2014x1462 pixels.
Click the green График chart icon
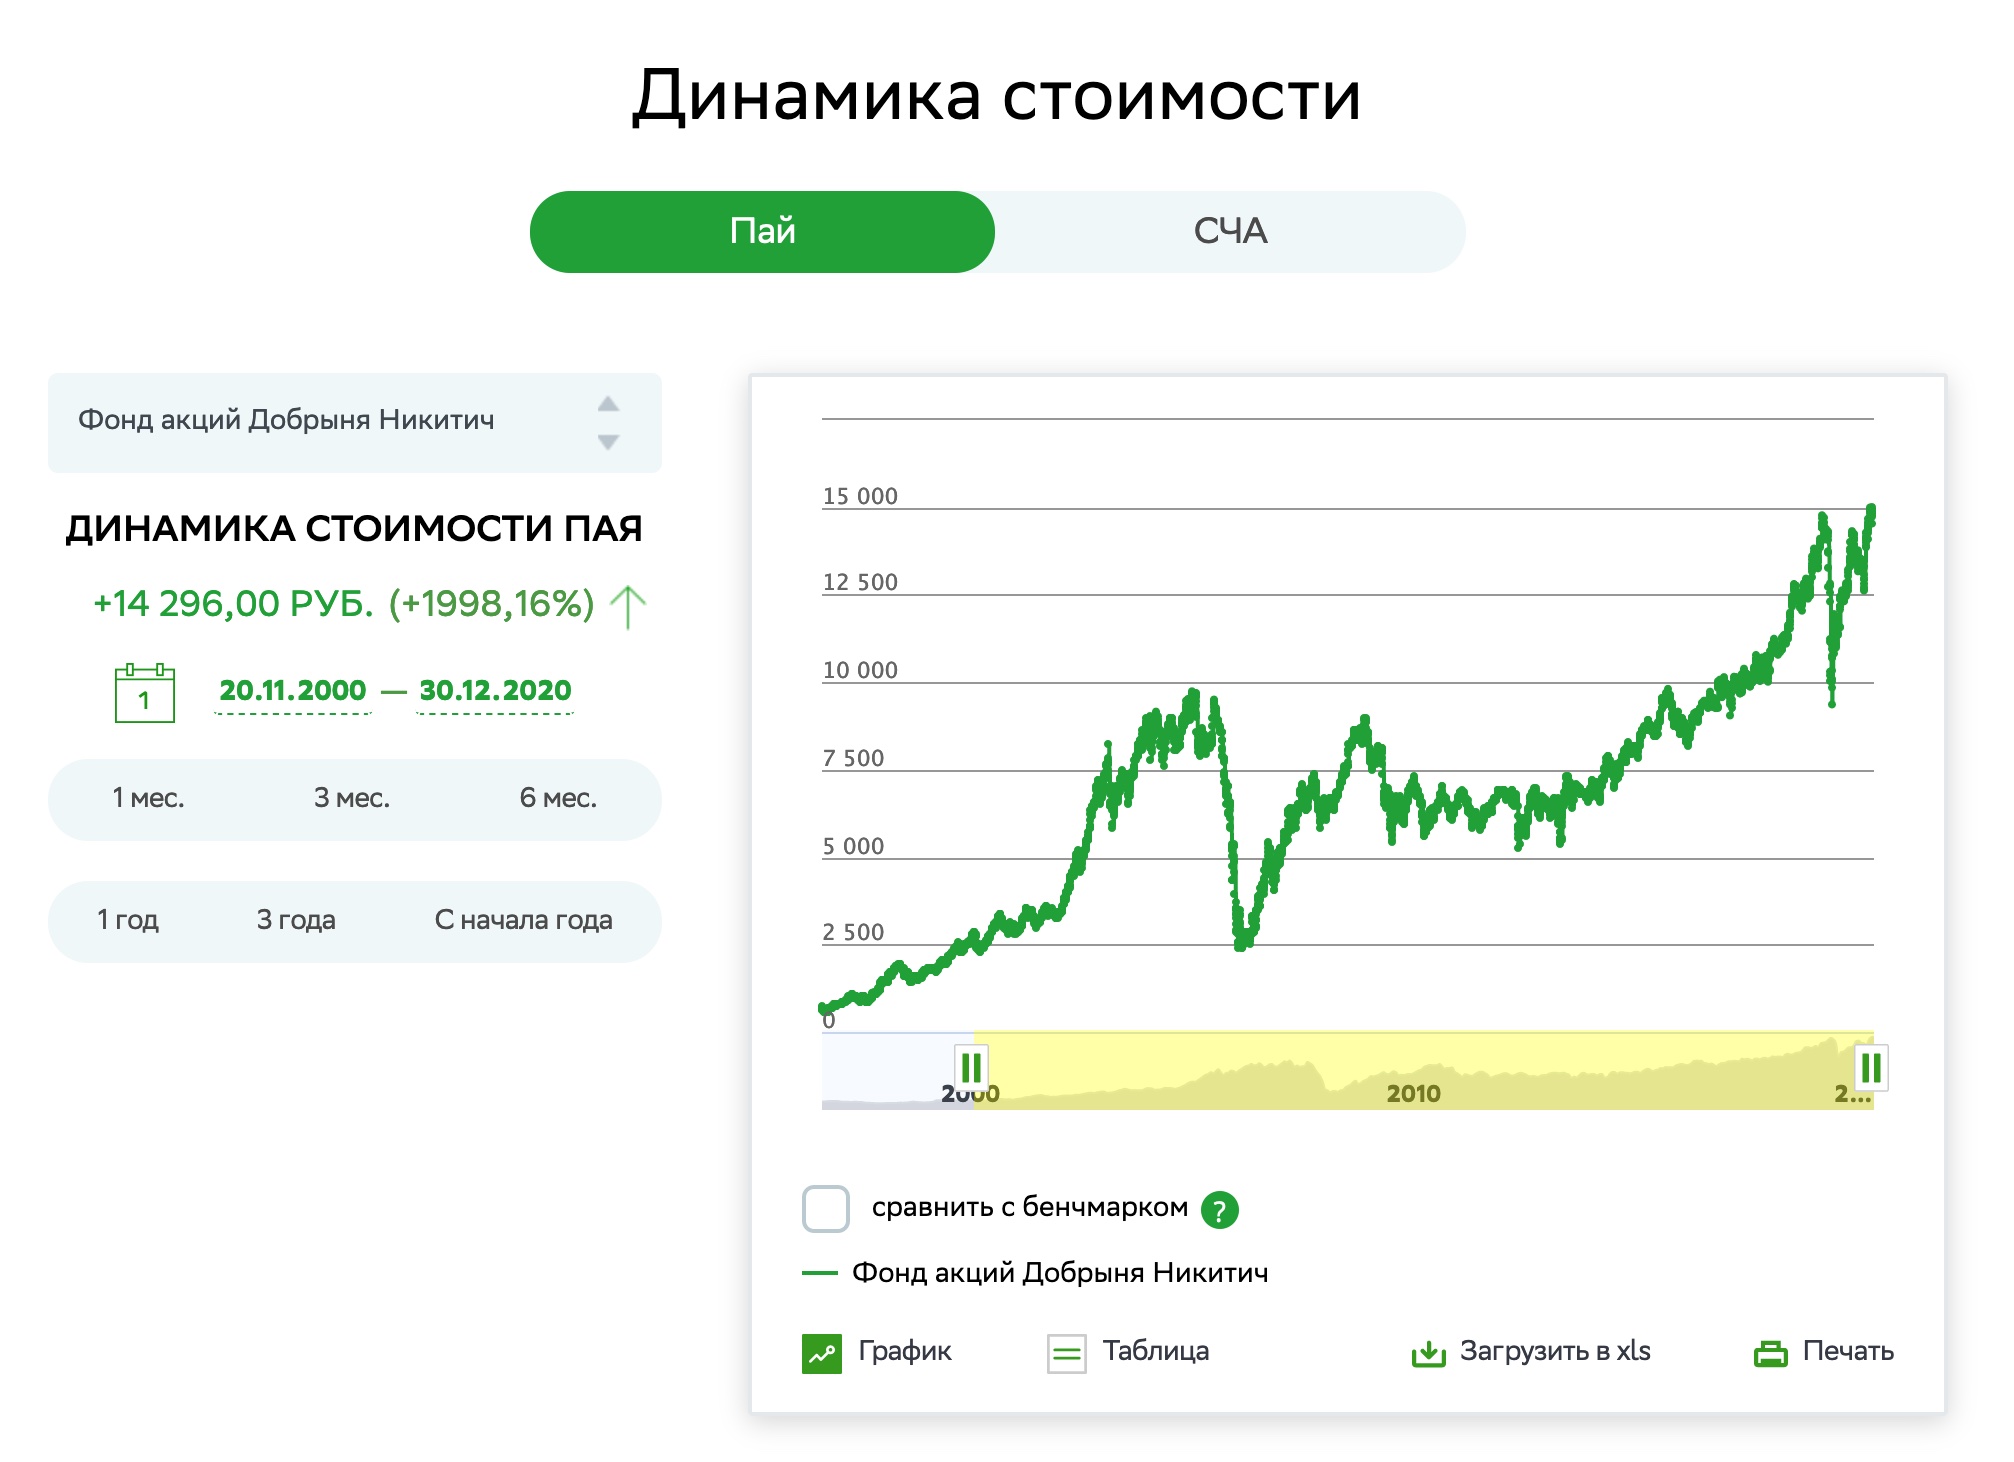[822, 1354]
